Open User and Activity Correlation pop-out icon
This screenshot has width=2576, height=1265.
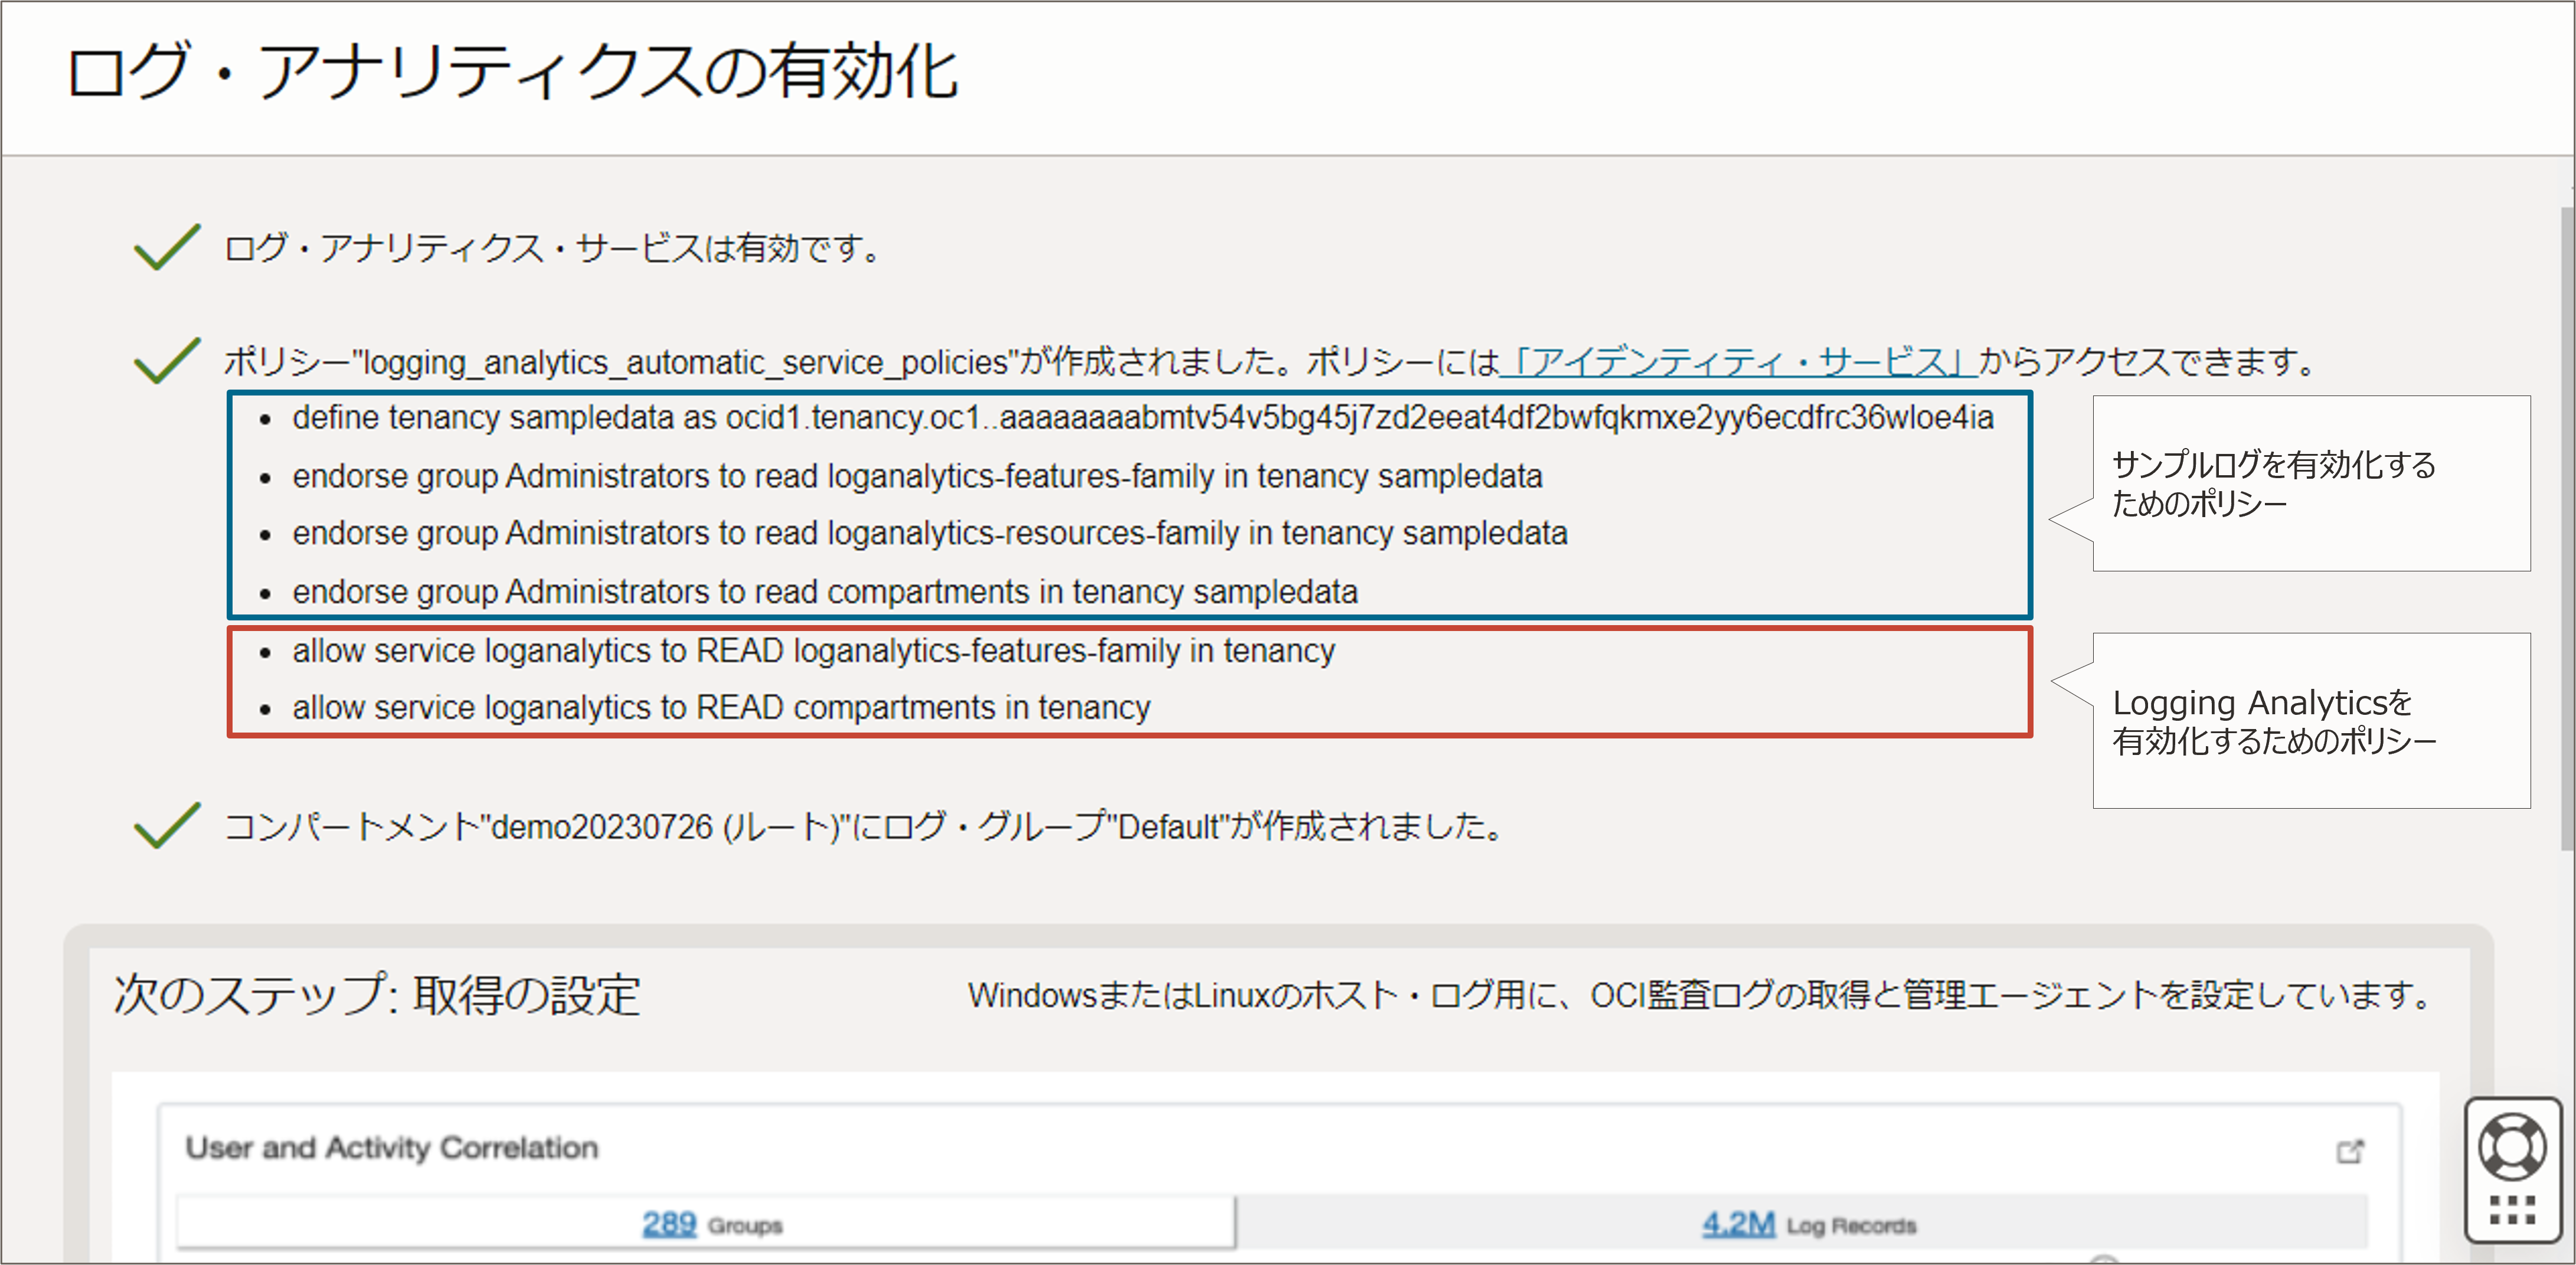(x=2349, y=1151)
